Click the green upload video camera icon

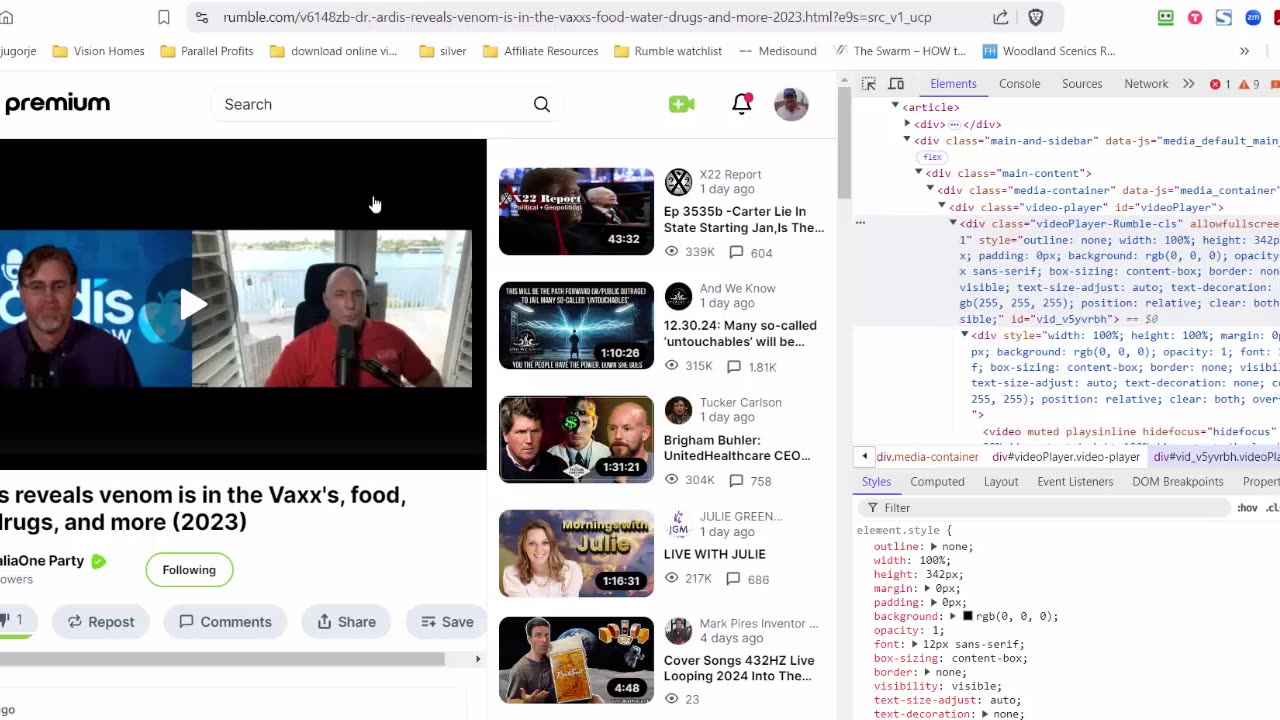[682, 104]
